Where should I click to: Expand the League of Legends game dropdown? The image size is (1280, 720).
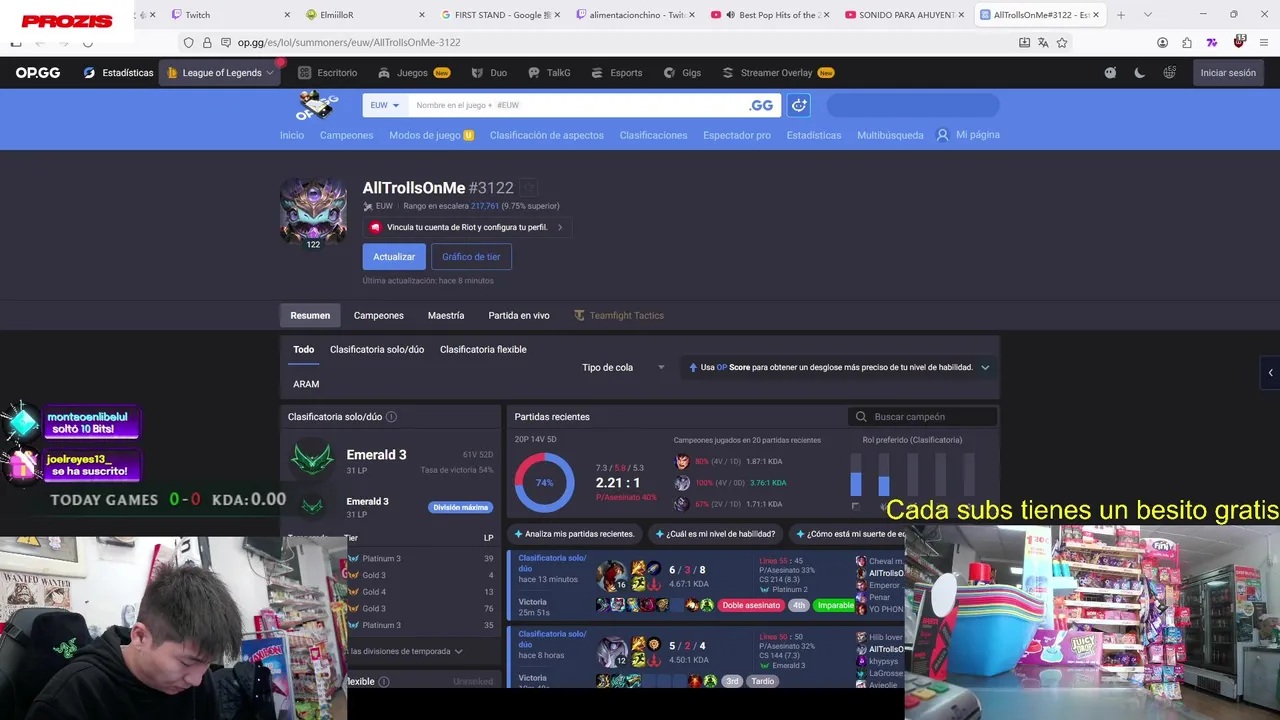(x=220, y=73)
